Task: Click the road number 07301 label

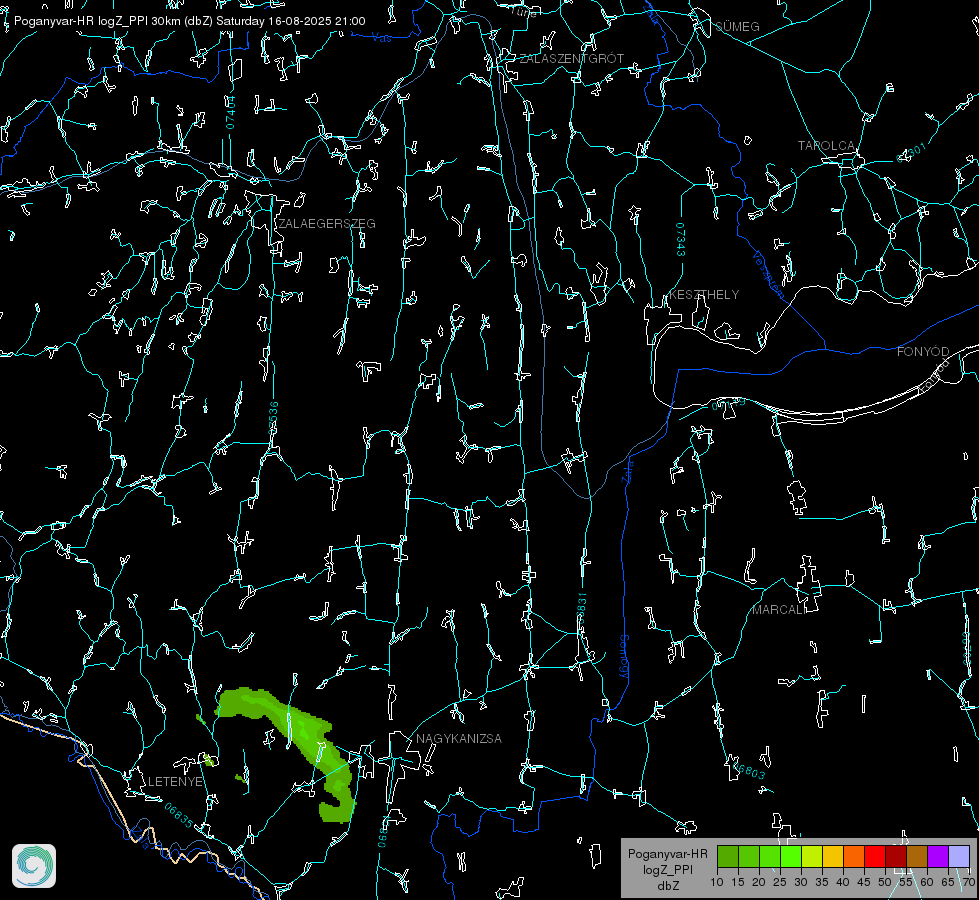Action: pos(912,152)
